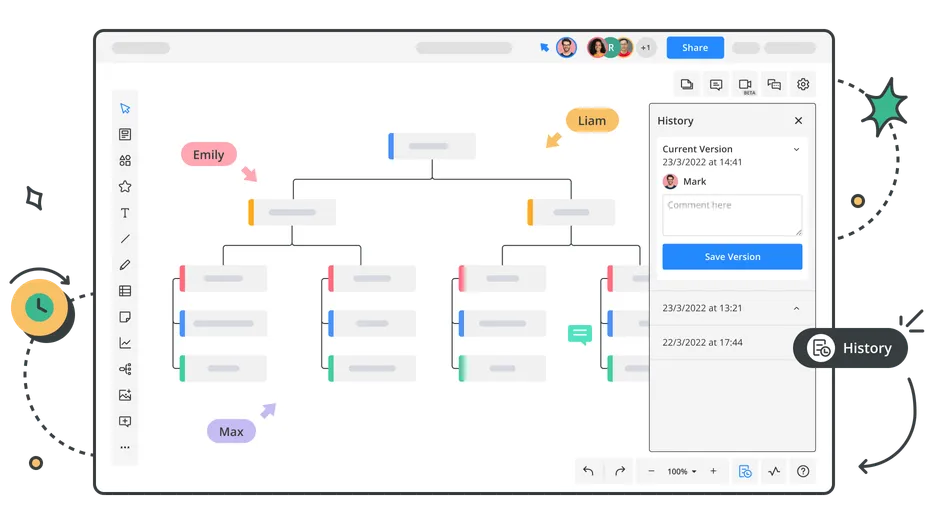This screenshot has height=520, width=928.
Task: Collapse the Current Version entry
Action: 796,150
